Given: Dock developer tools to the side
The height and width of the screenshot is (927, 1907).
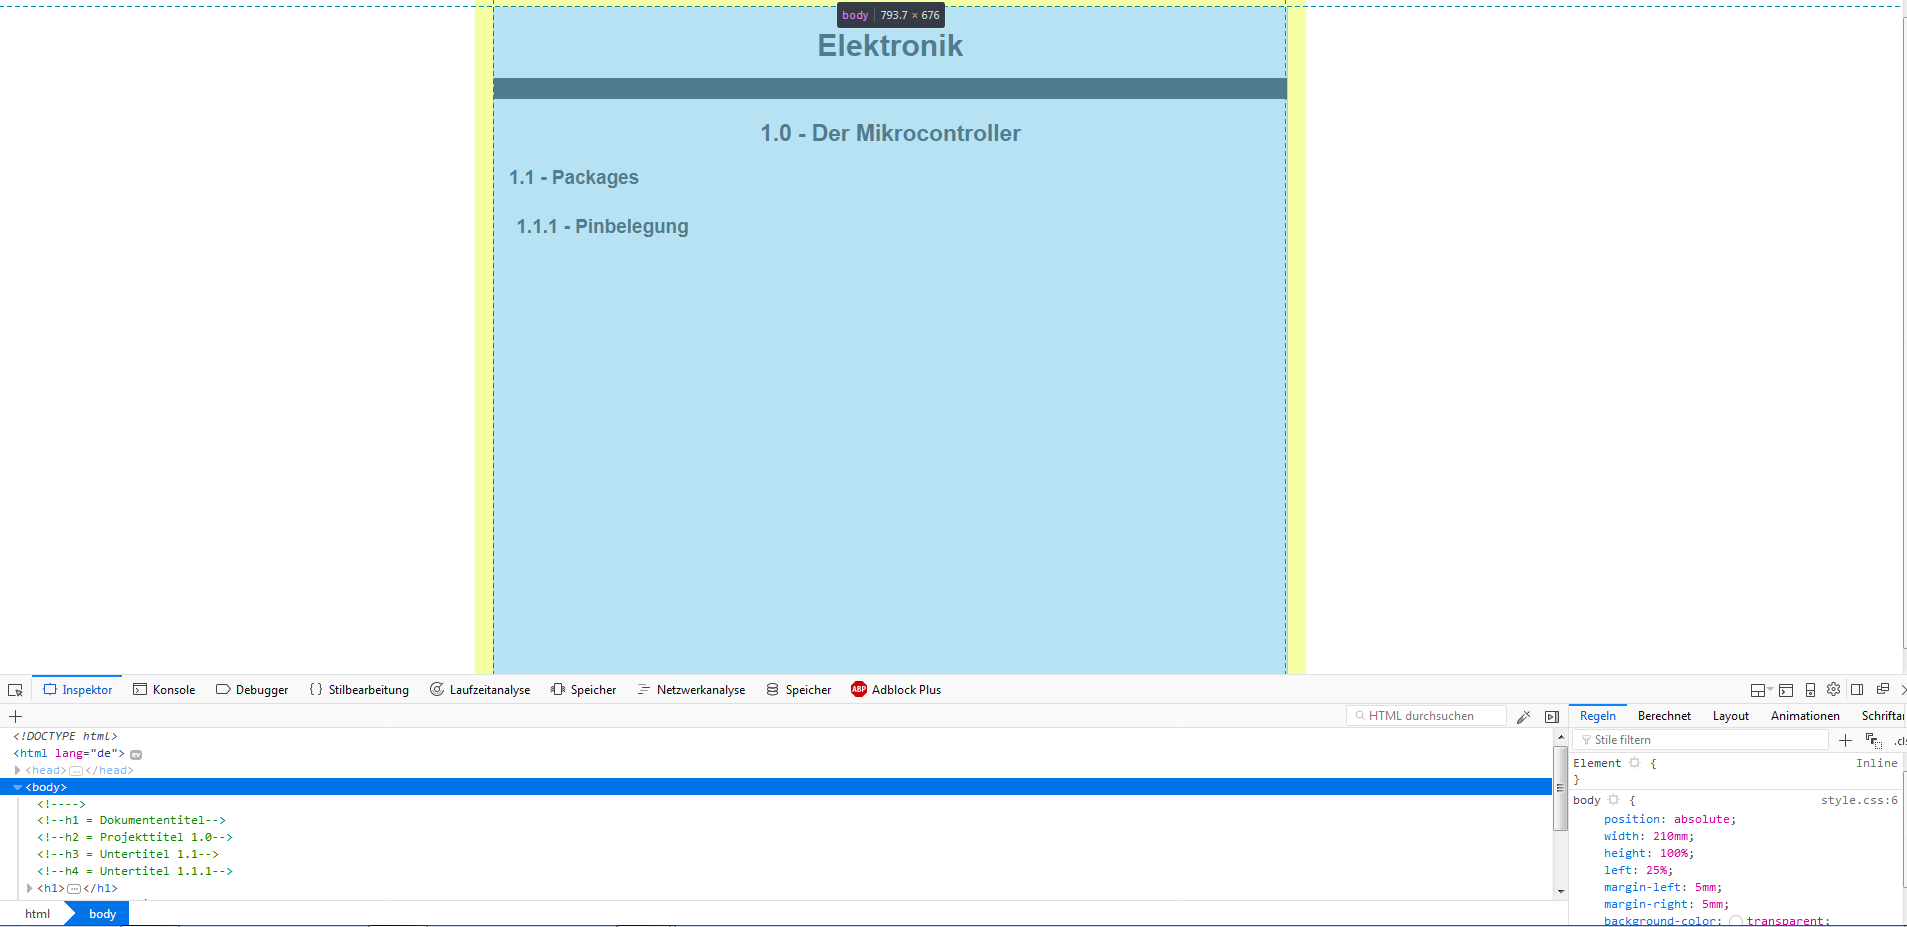Looking at the screenshot, I should pos(1857,689).
